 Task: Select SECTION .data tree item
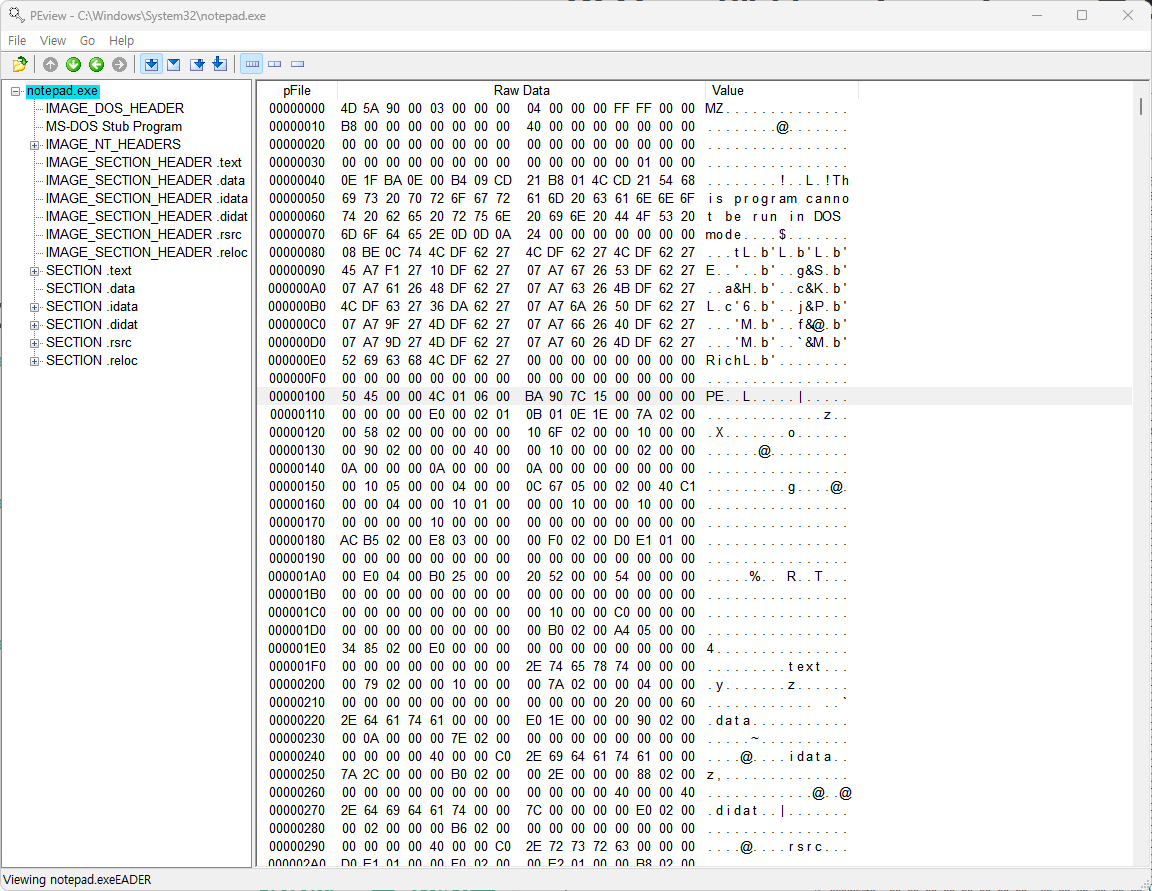coord(90,289)
